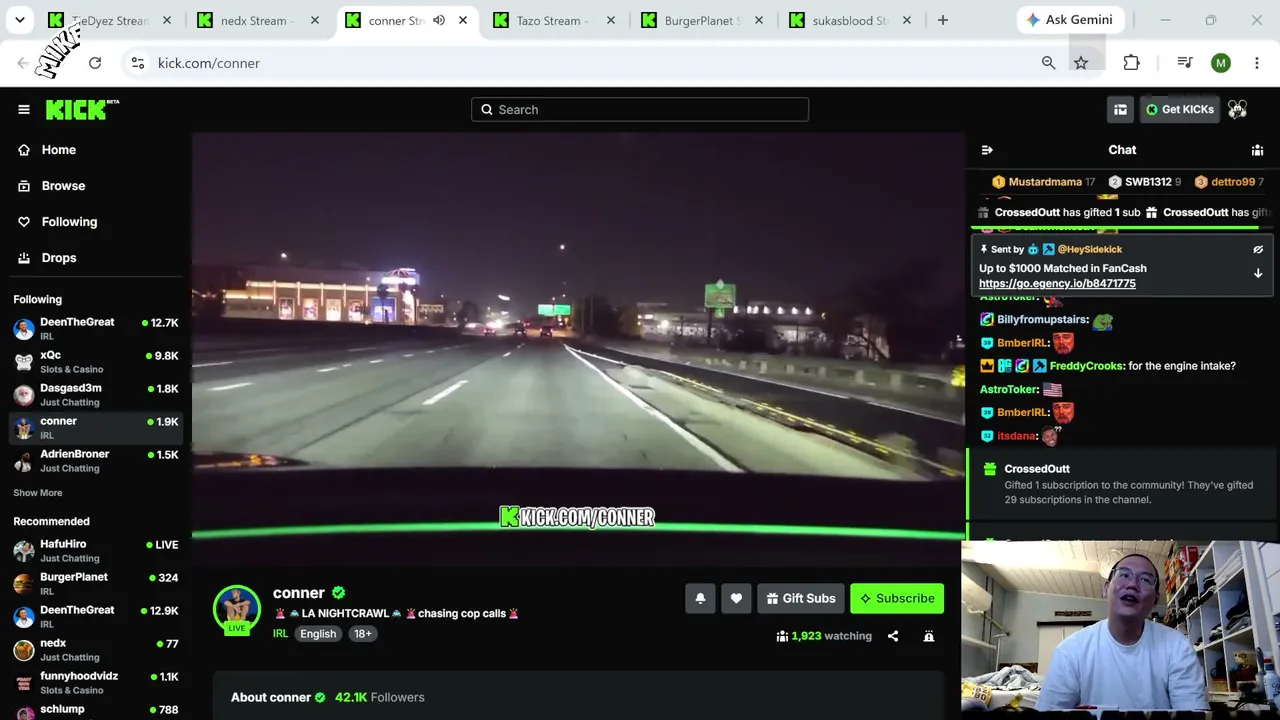The width and height of the screenshot is (1280, 720).
Task: Open the Chrome three-dot menu
Action: (x=1257, y=63)
